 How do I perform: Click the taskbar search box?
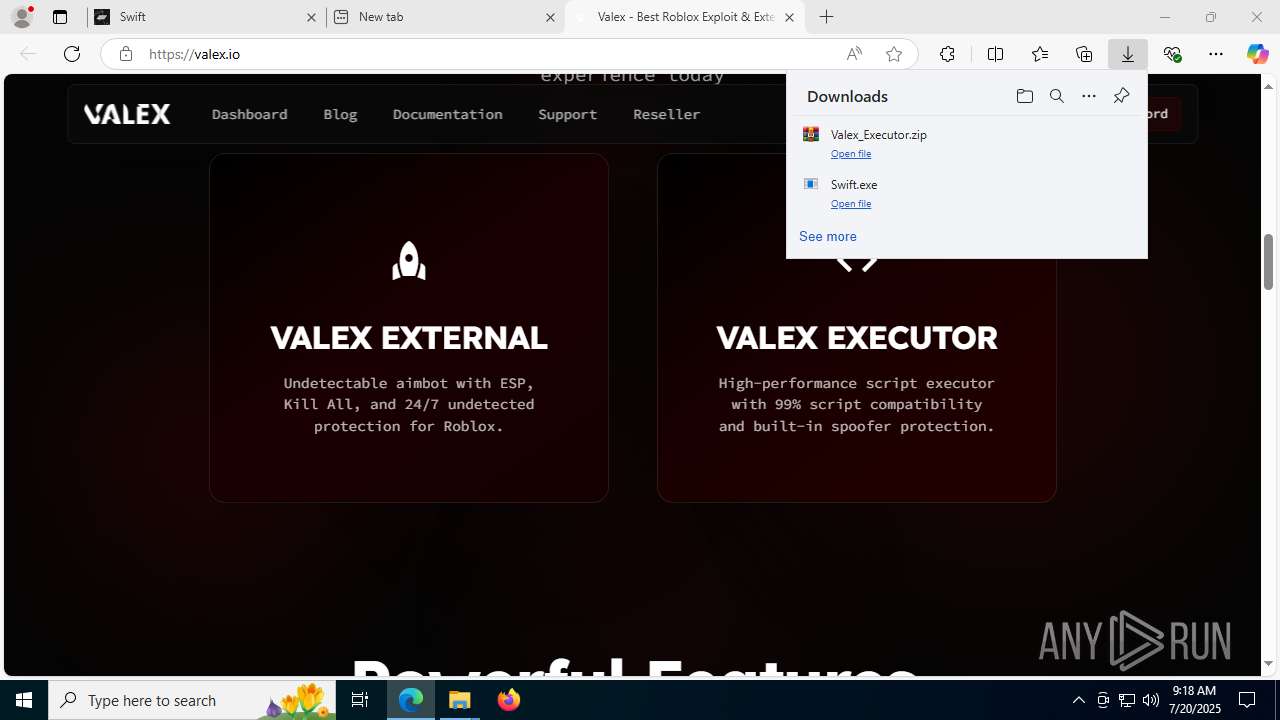click(x=192, y=700)
